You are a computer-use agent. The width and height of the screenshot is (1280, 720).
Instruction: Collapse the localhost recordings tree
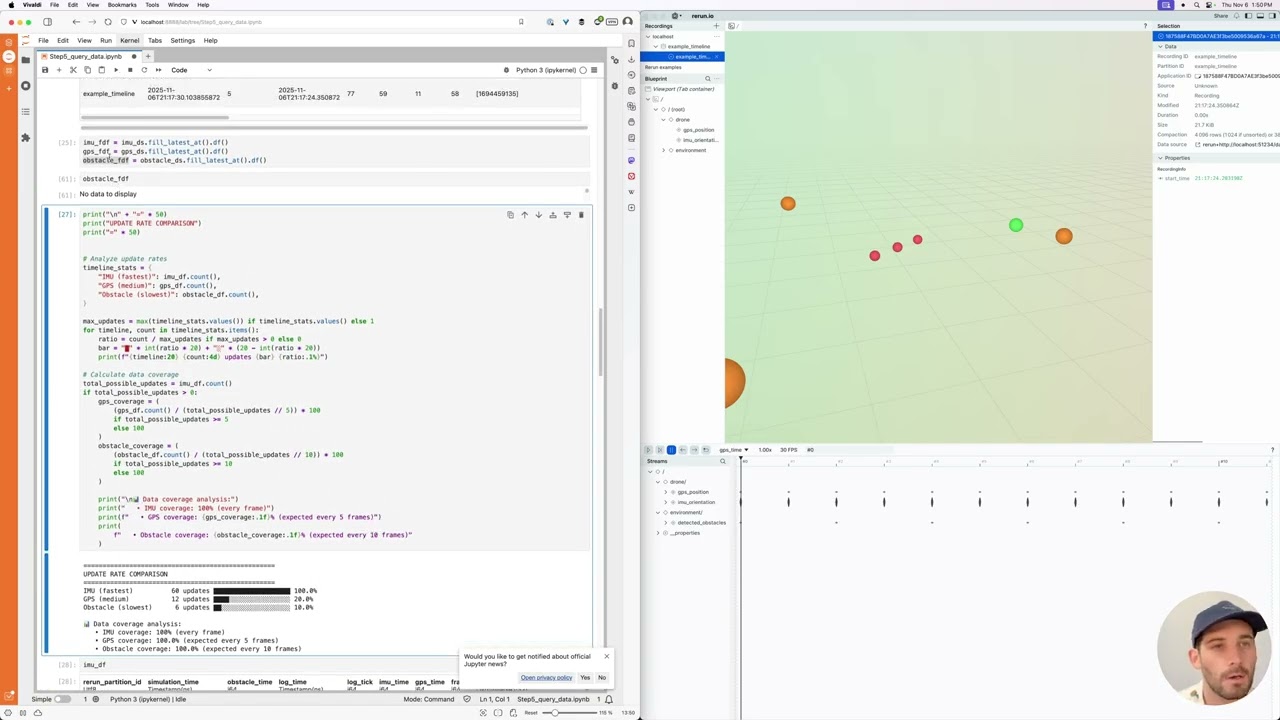pyautogui.click(x=648, y=37)
